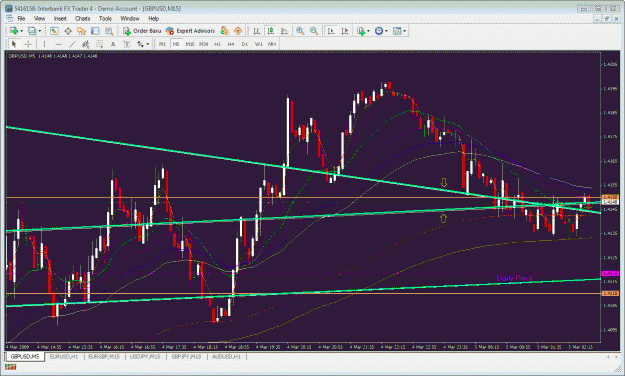Select the Vertical Line drawing tool
This screenshot has height=376, width=625.
click(44, 44)
